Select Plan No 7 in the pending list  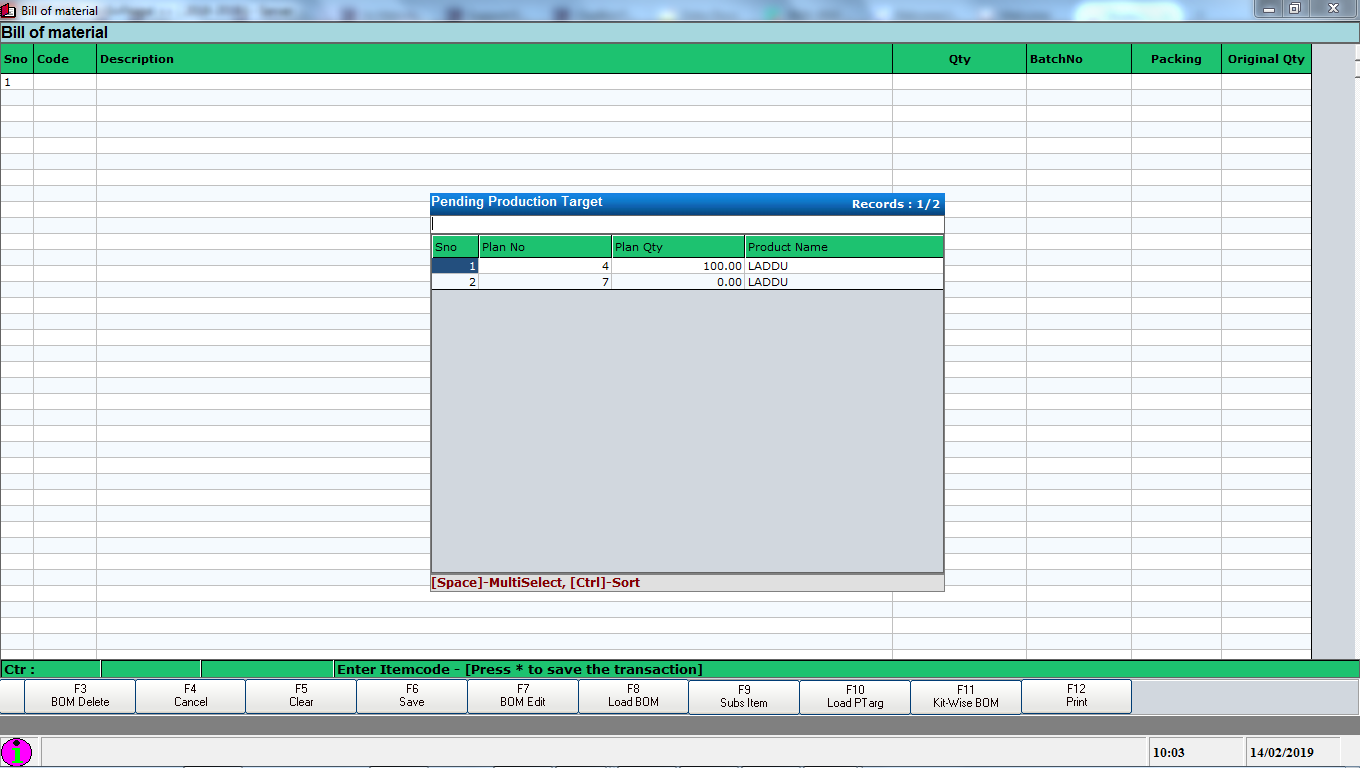click(x=545, y=282)
